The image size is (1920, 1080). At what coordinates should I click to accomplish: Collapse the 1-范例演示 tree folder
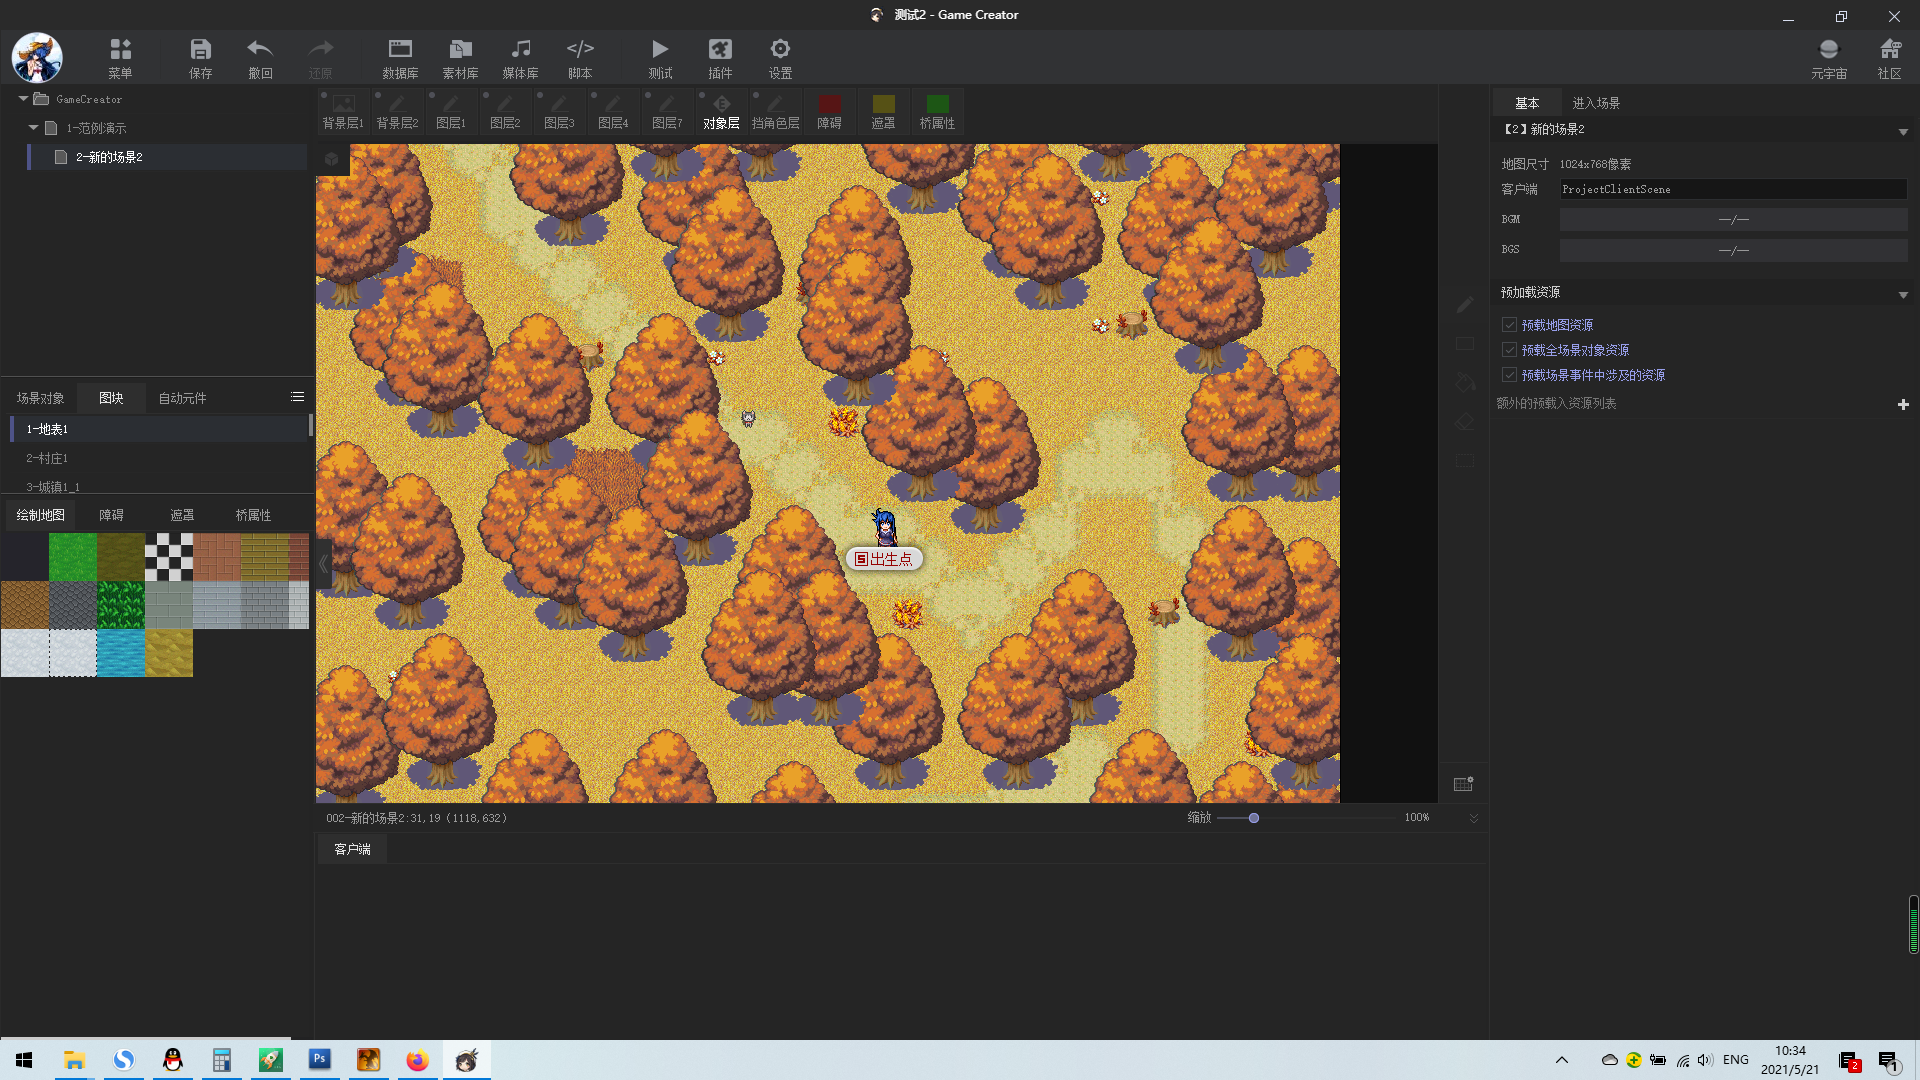click(33, 128)
